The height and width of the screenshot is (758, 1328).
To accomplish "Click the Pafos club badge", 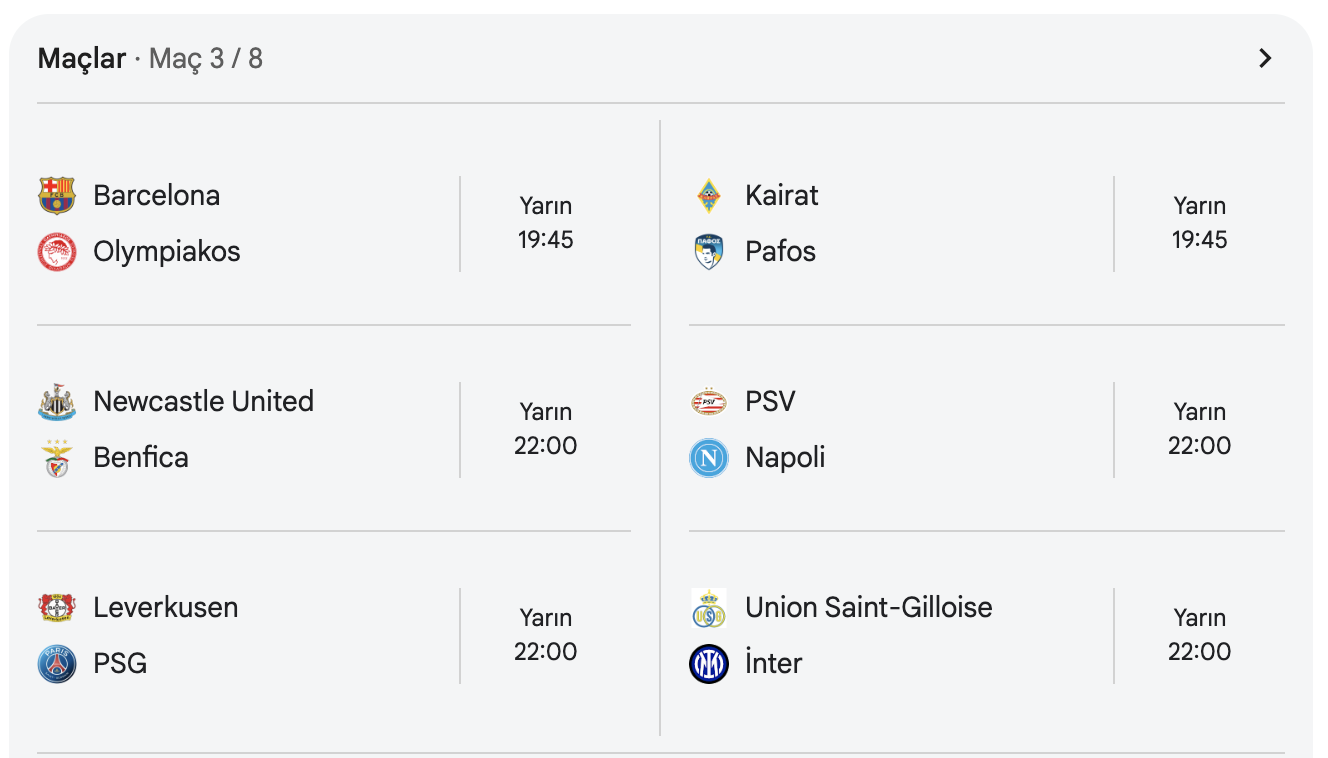I will [x=709, y=252].
